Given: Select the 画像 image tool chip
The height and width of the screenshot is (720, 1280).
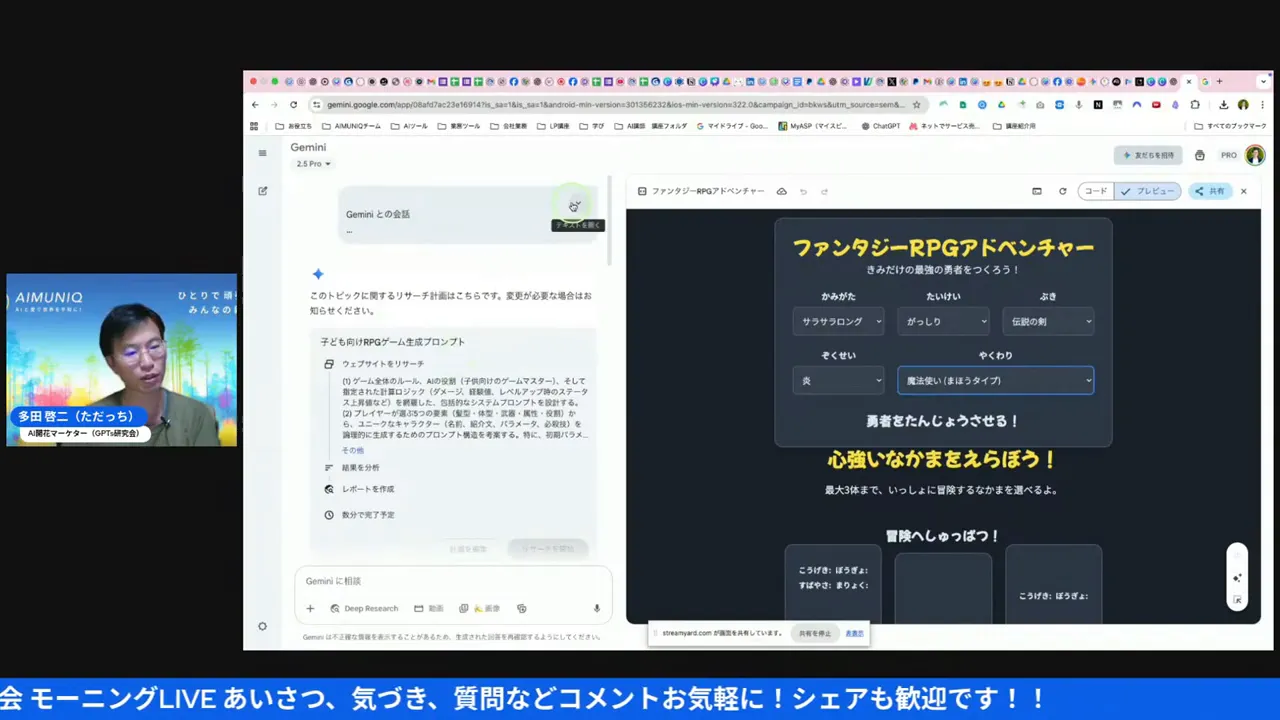Looking at the screenshot, I should 480,608.
